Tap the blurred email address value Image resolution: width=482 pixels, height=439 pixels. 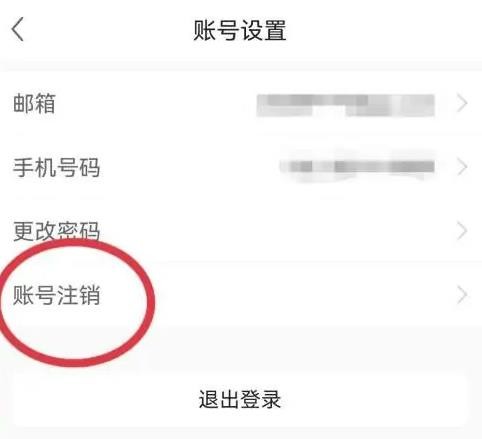coord(345,105)
